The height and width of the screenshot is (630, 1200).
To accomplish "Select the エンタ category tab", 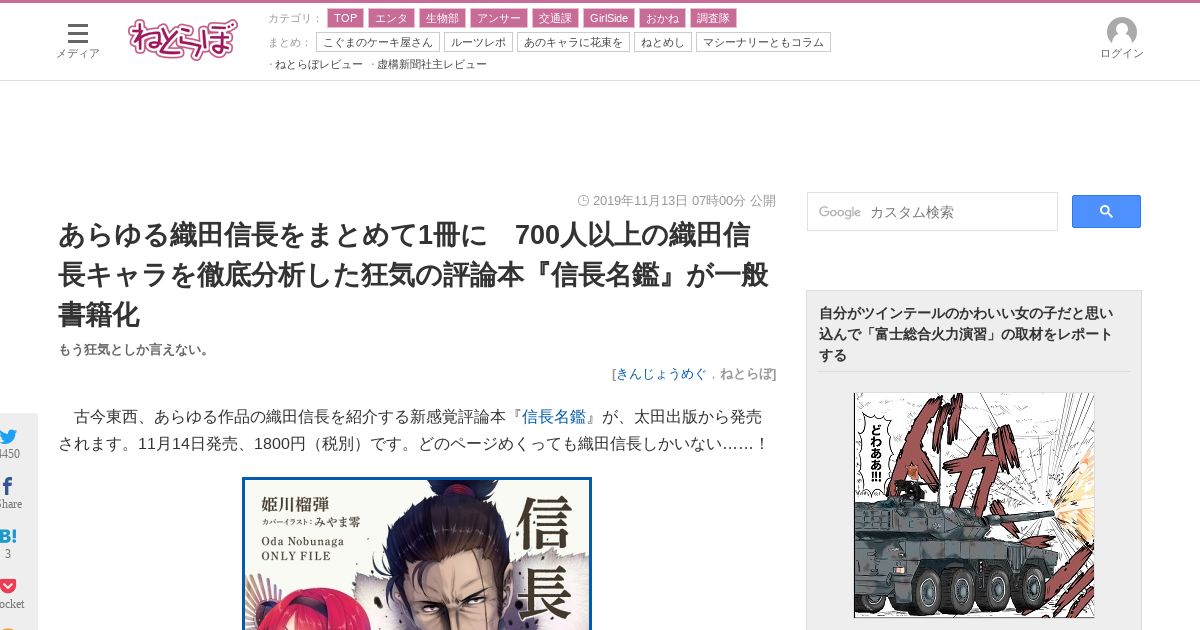I will click(391, 18).
